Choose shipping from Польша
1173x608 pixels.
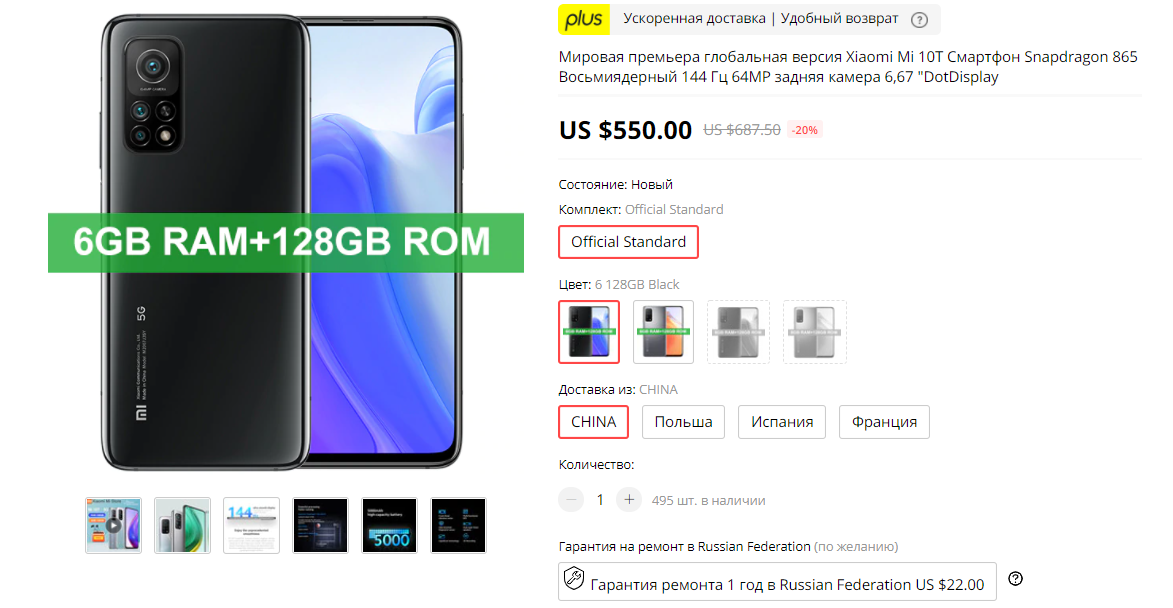pos(683,422)
